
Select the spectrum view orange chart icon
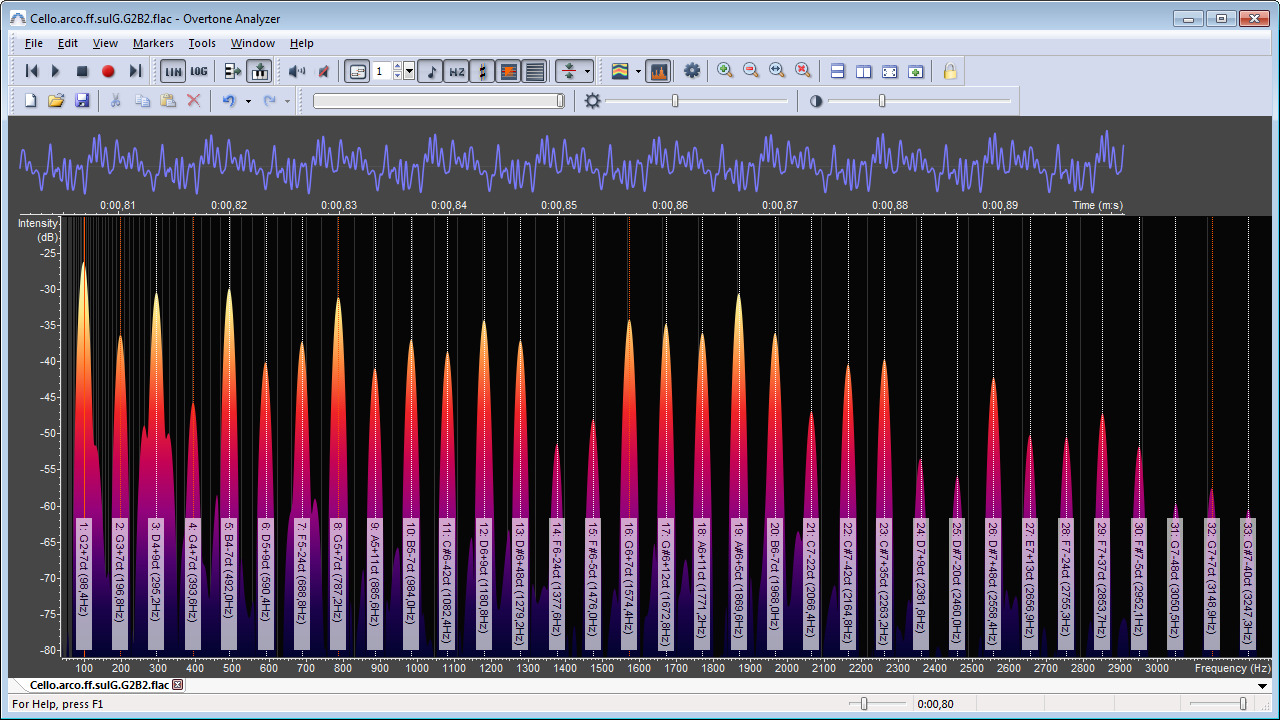[x=658, y=71]
